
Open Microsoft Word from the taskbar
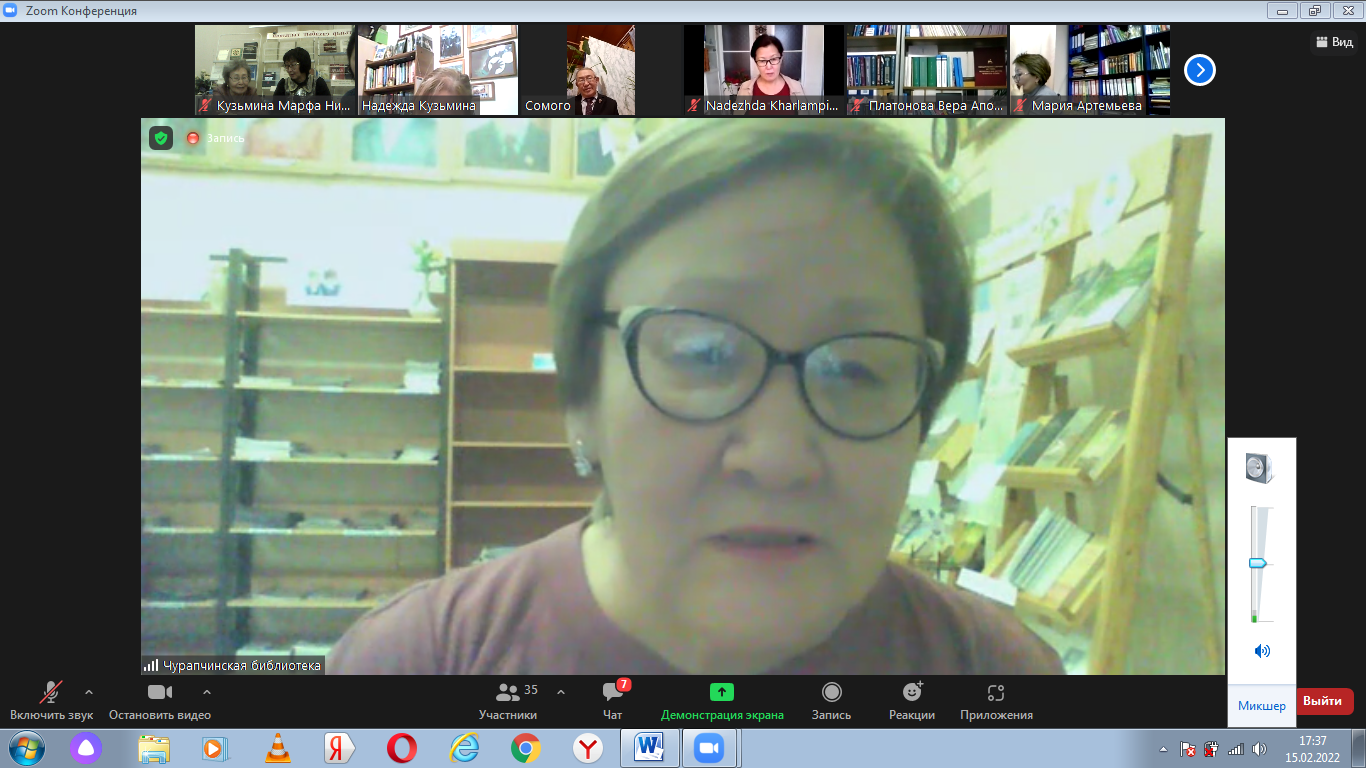(x=650, y=747)
